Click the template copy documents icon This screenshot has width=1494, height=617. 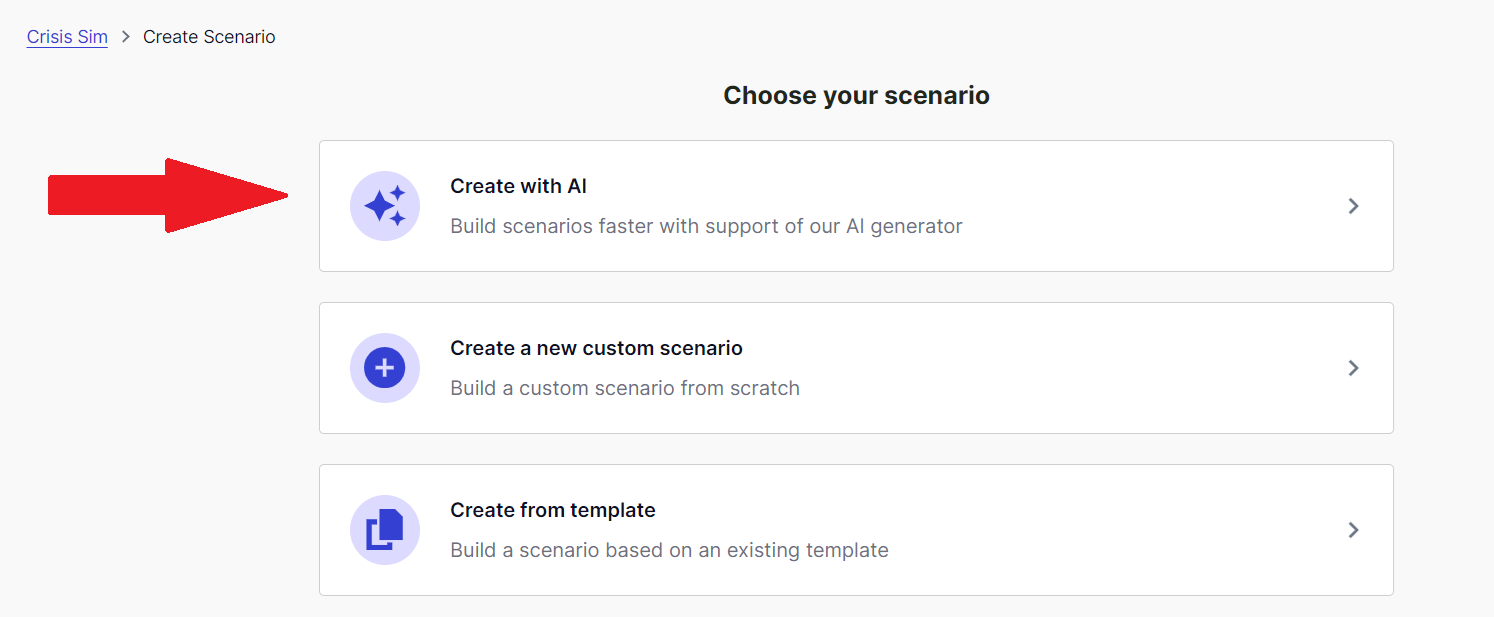pos(385,530)
